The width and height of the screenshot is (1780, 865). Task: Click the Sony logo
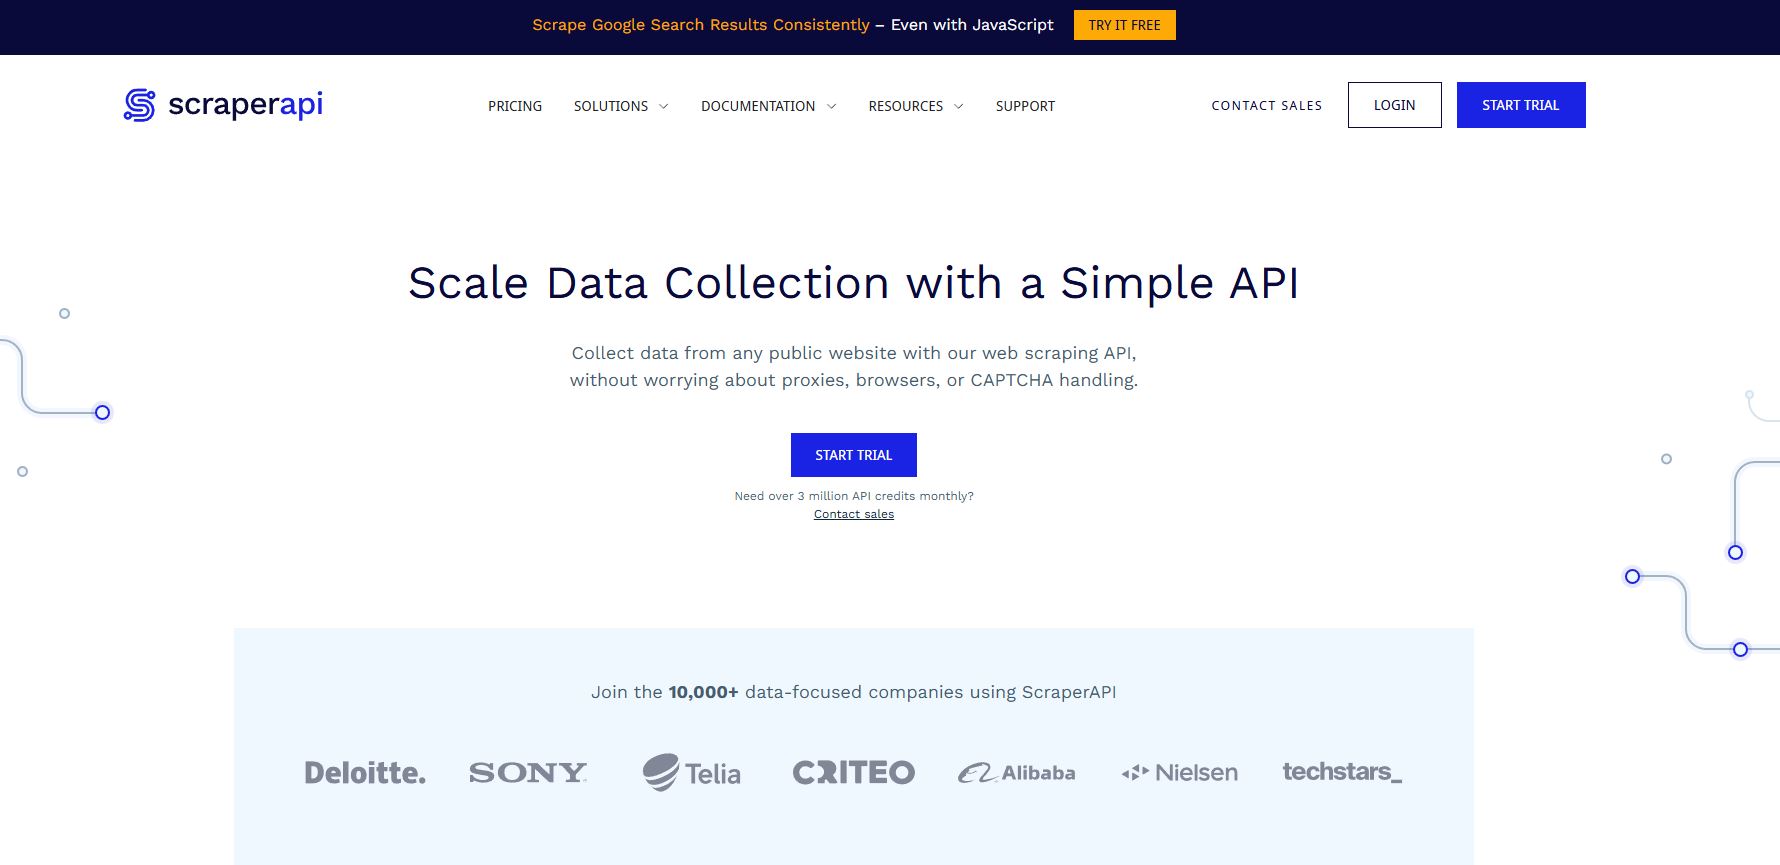(528, 773)
